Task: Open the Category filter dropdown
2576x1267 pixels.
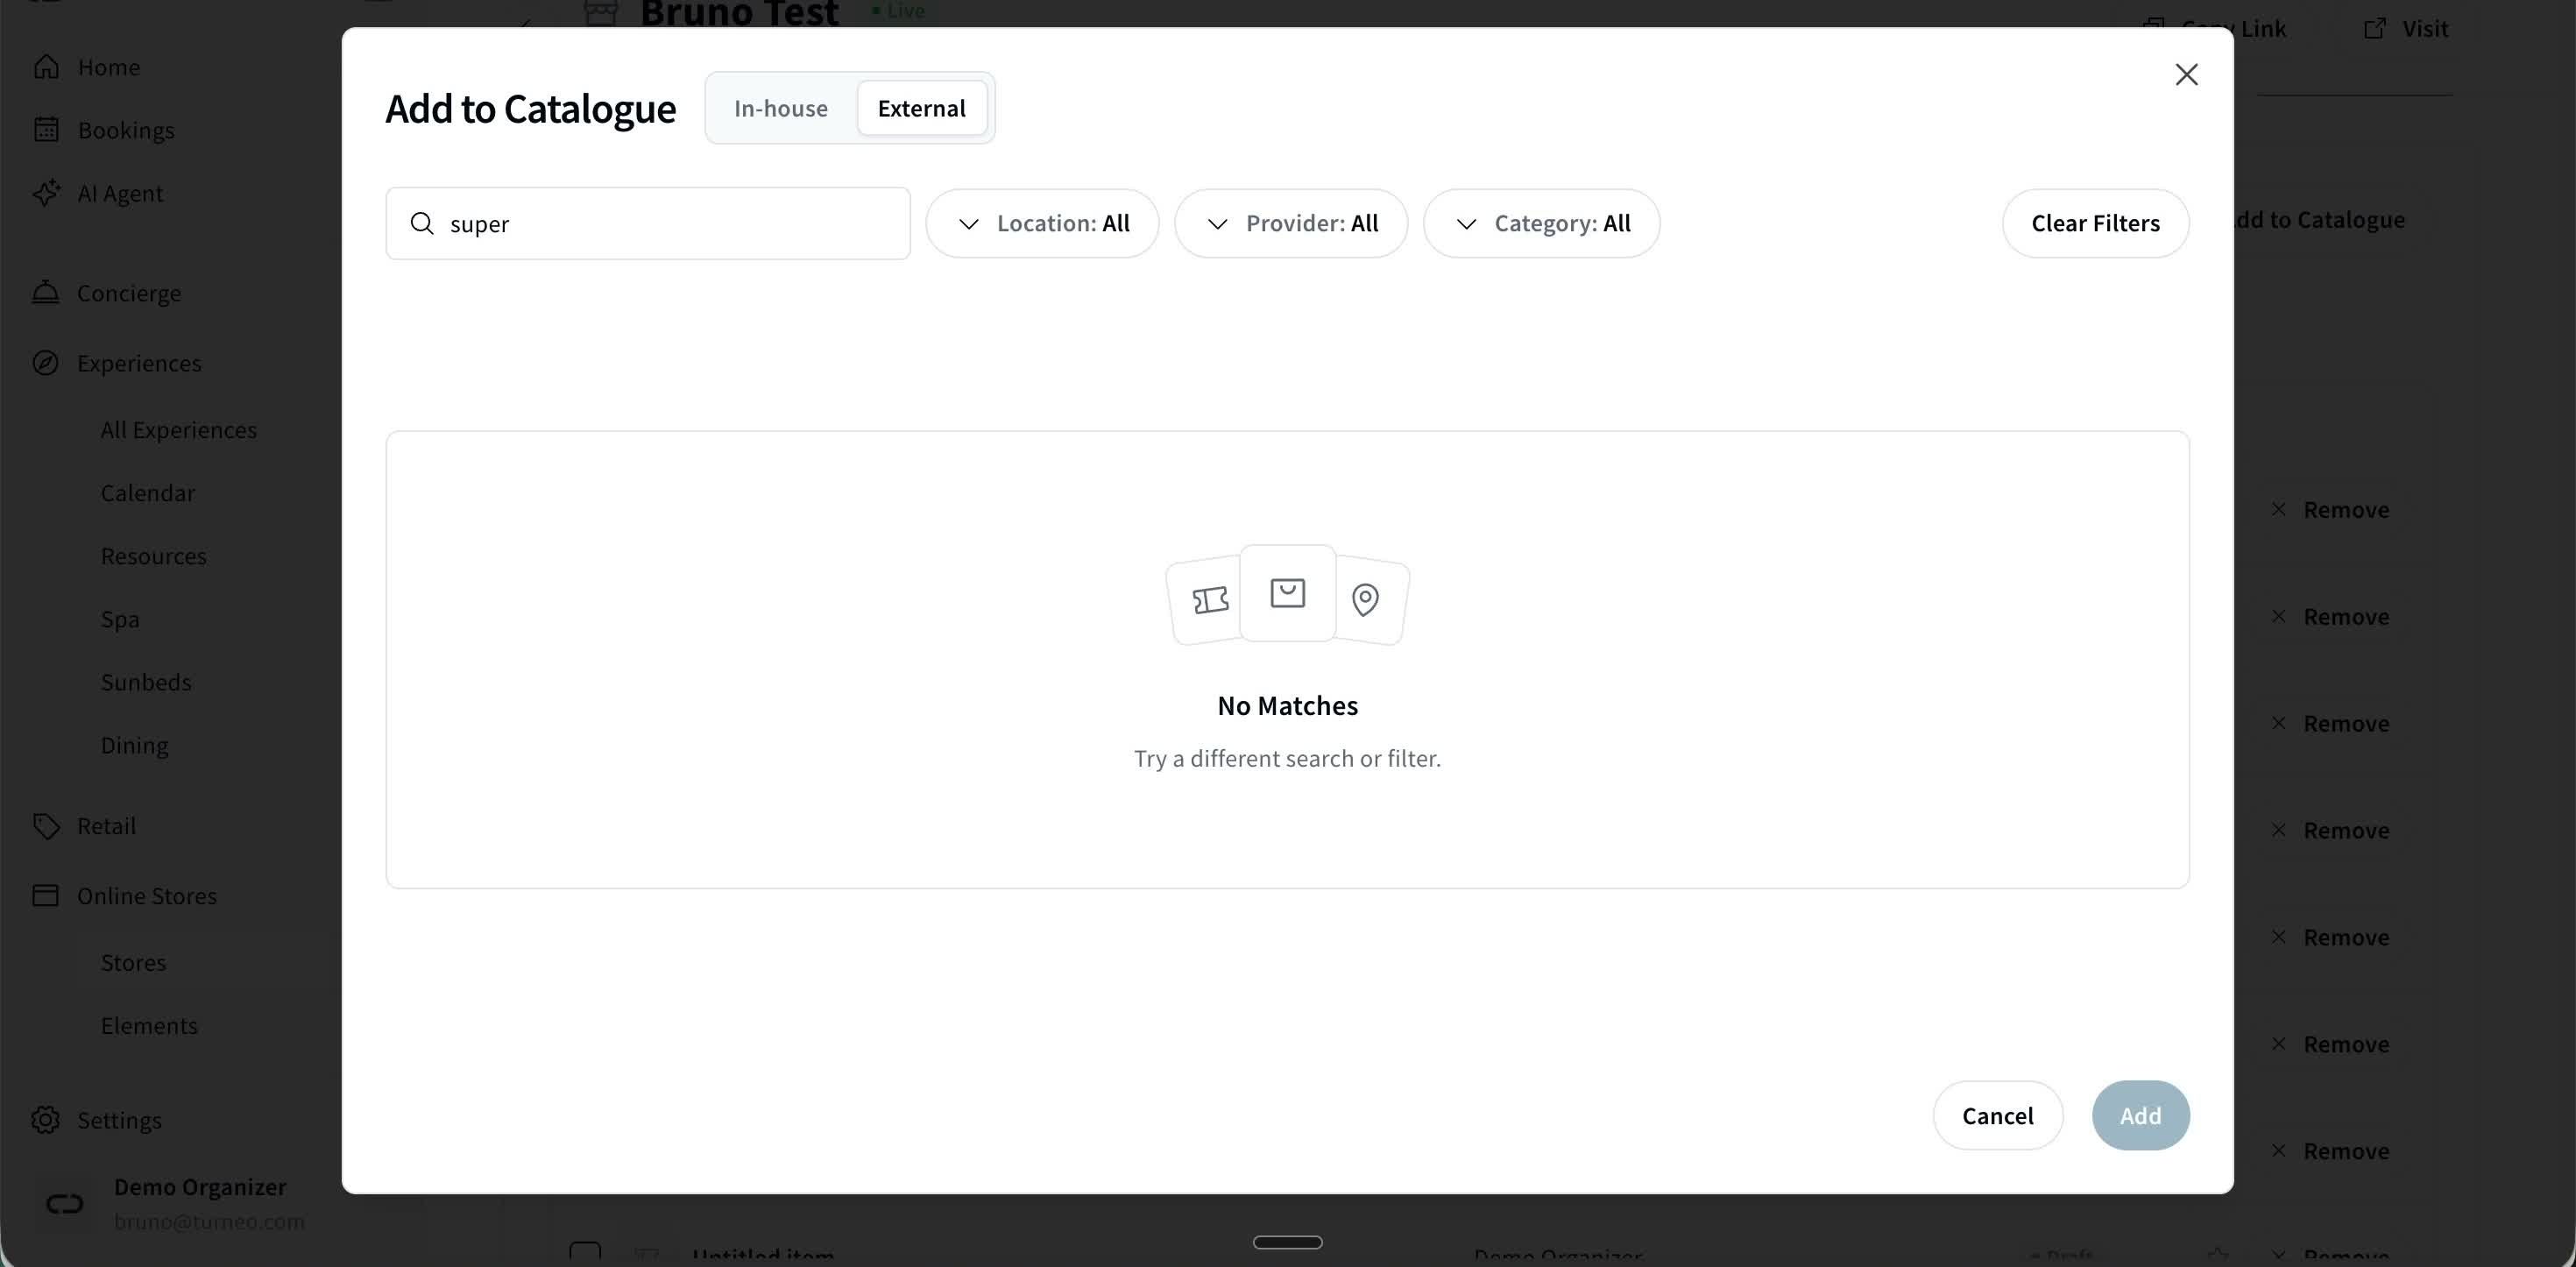Action: click(1541, 223)
